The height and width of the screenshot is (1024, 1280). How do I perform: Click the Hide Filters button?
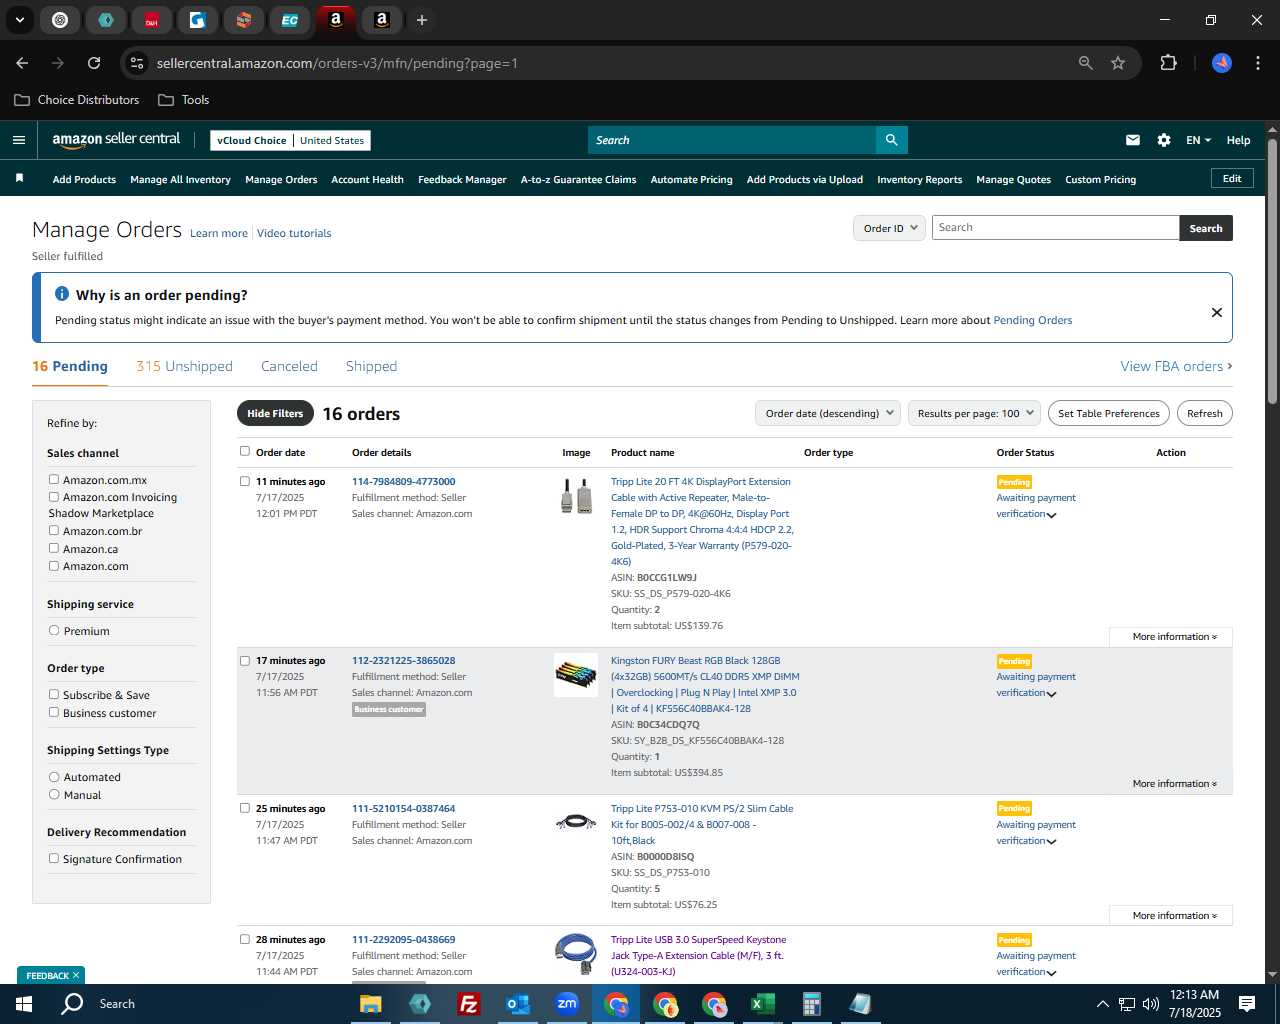point(275,413)
